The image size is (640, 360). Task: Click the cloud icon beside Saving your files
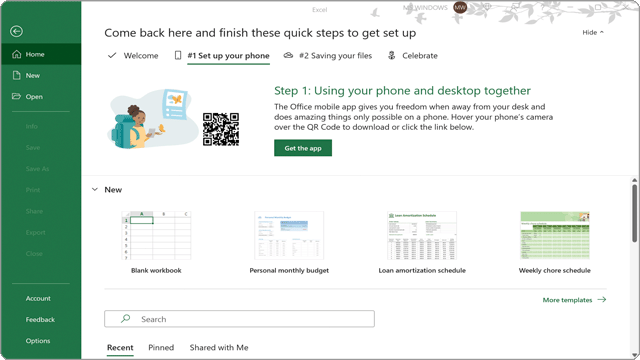pyautogui.click(x=288, y=56)
